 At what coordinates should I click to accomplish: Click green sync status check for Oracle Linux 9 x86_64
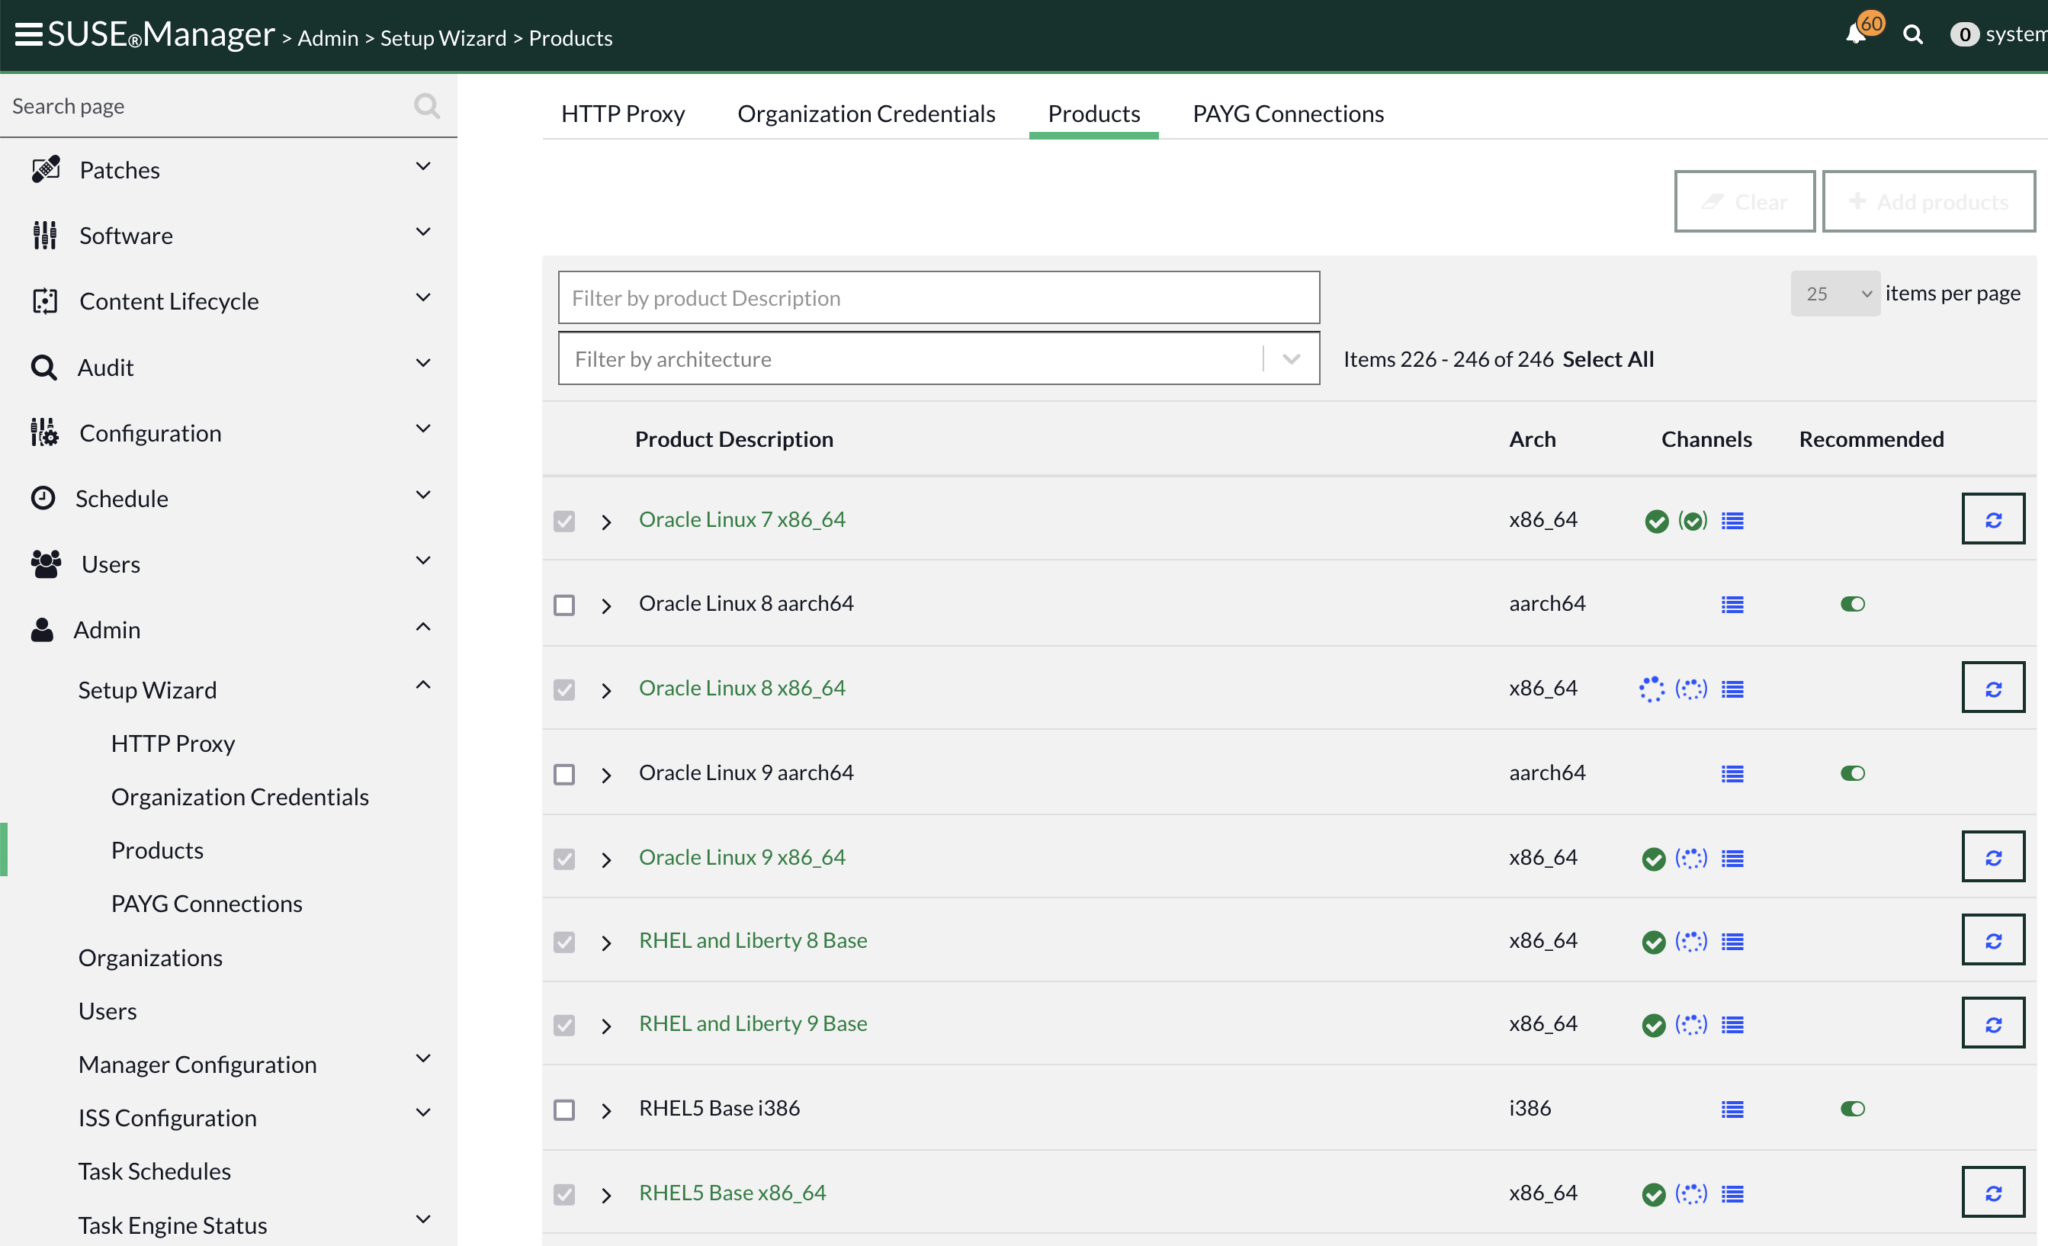1654,859
